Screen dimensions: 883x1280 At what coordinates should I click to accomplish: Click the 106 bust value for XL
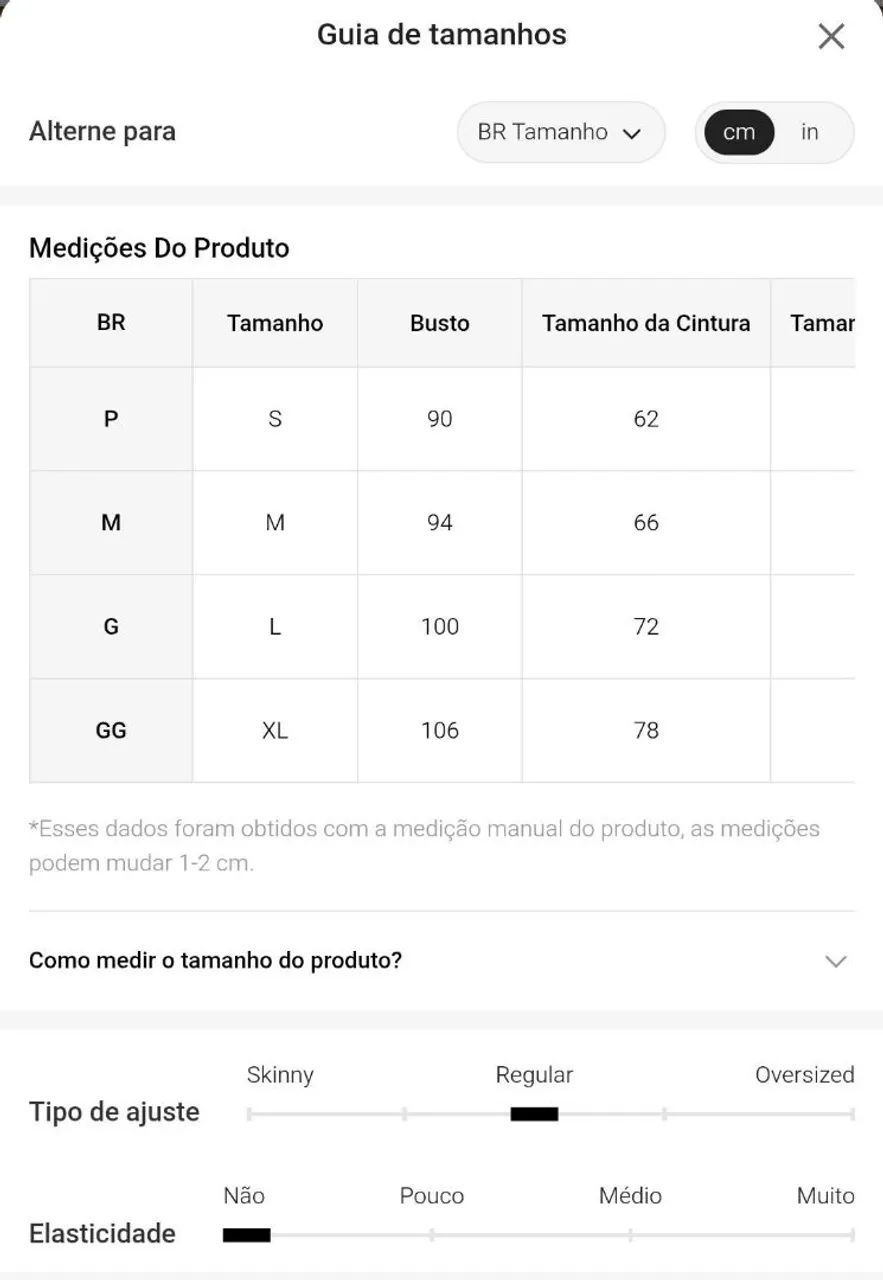[x=440, y=731]
